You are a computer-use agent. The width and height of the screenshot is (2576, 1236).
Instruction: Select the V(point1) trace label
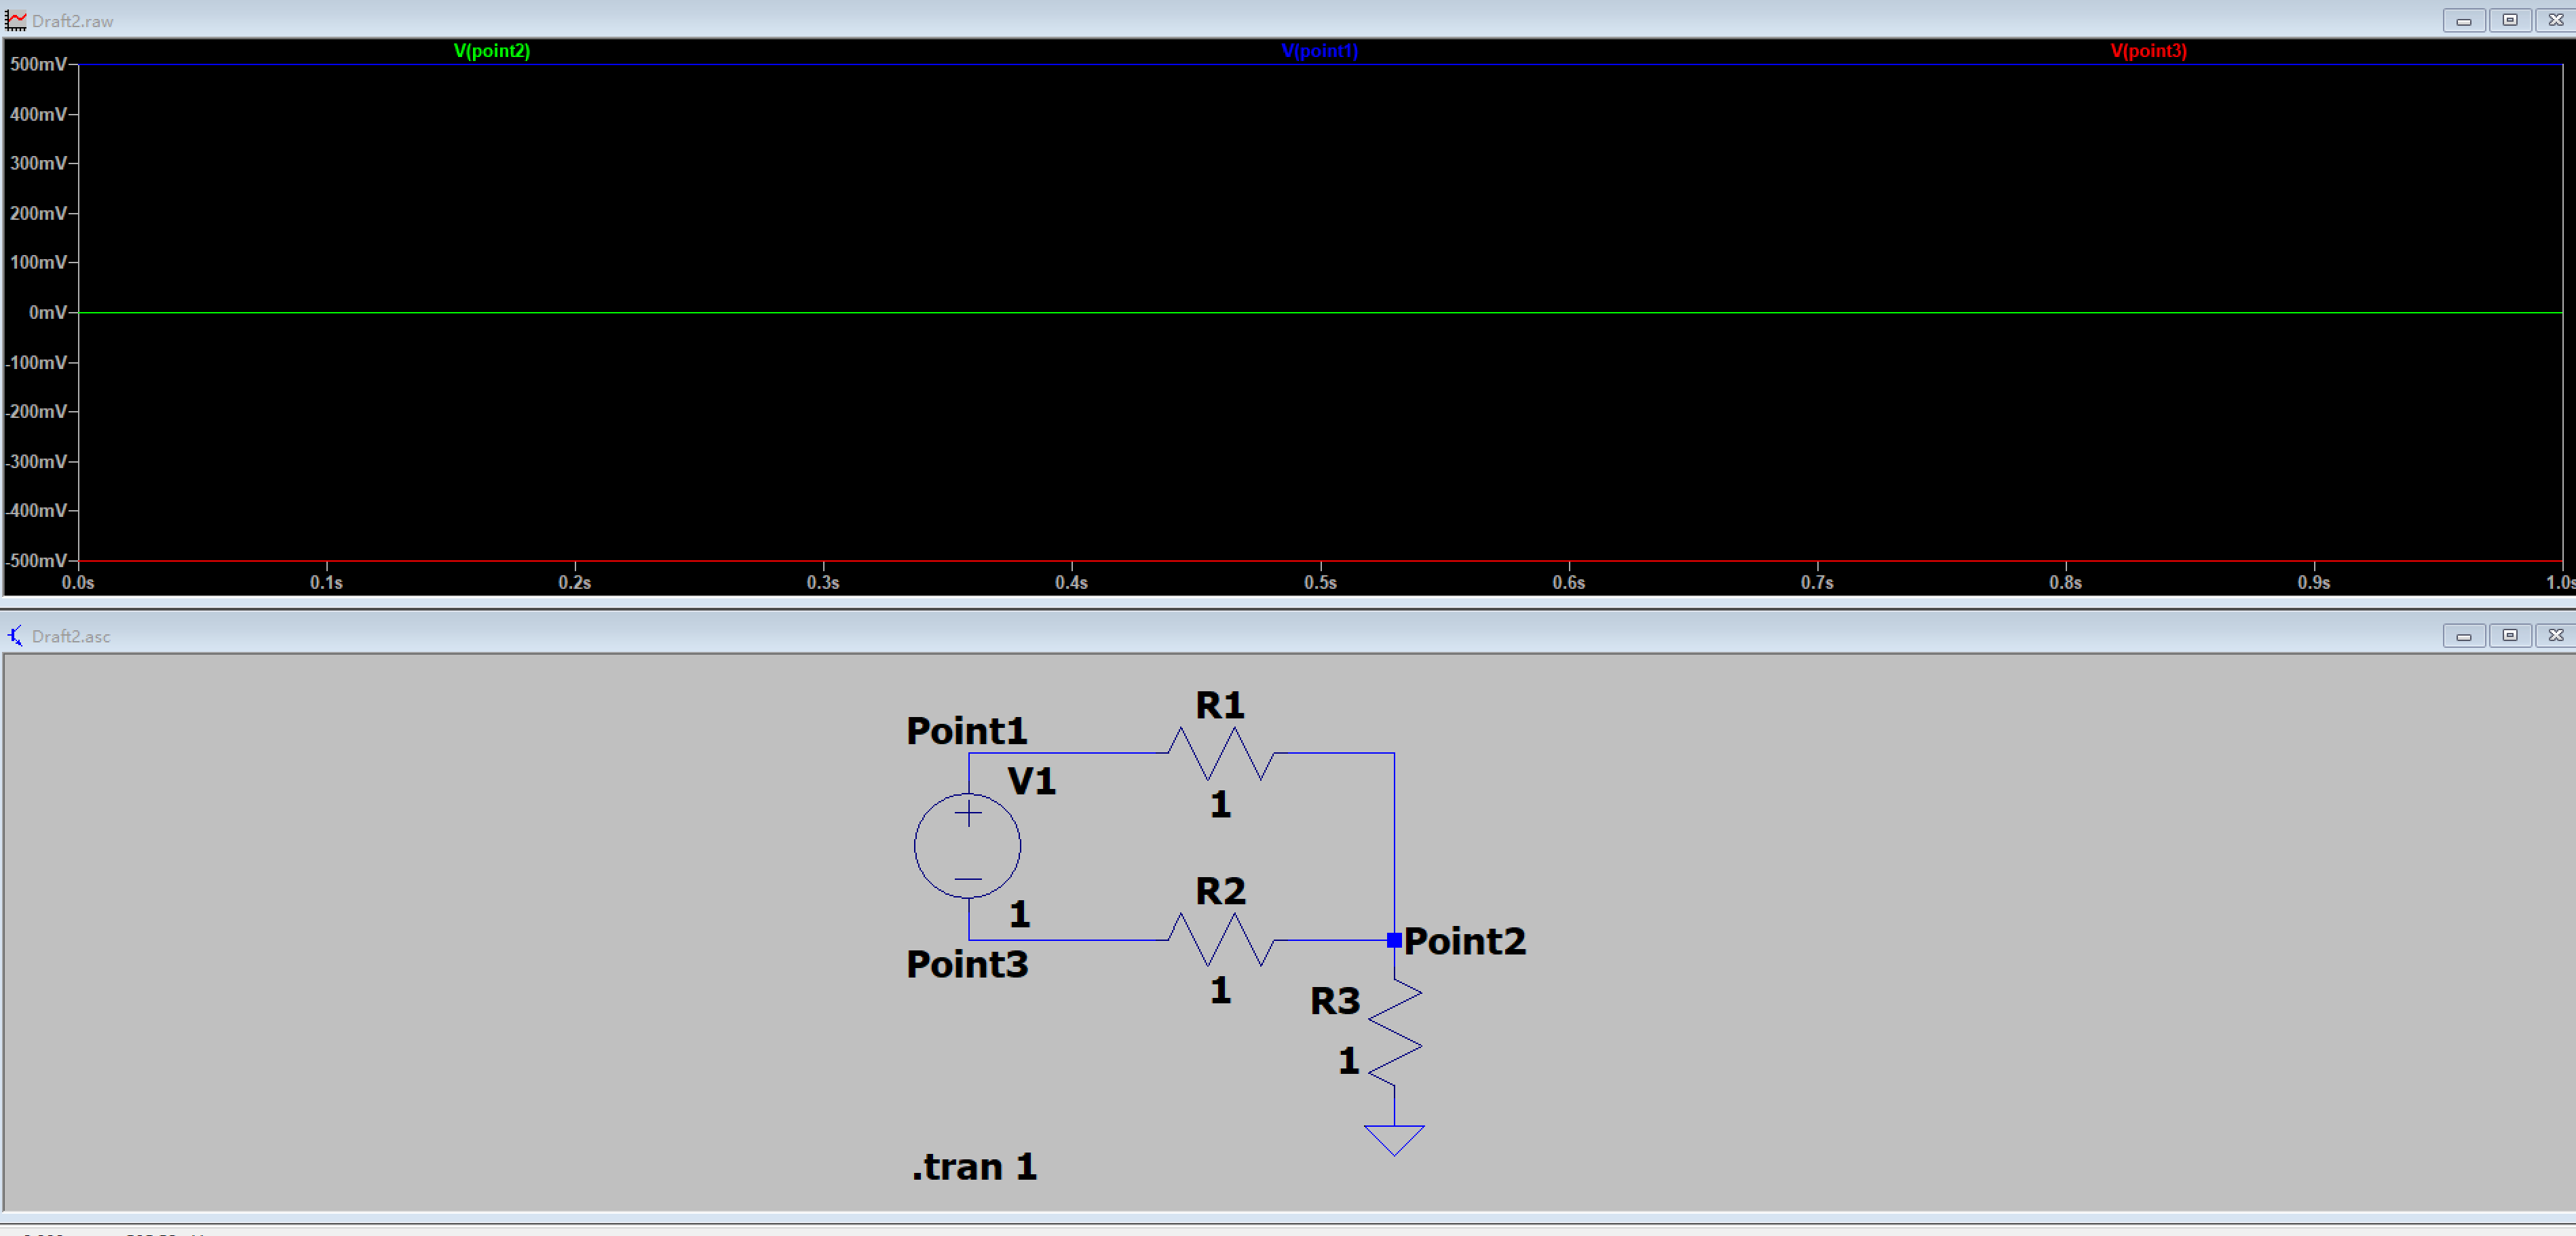tap(1320, 51)
